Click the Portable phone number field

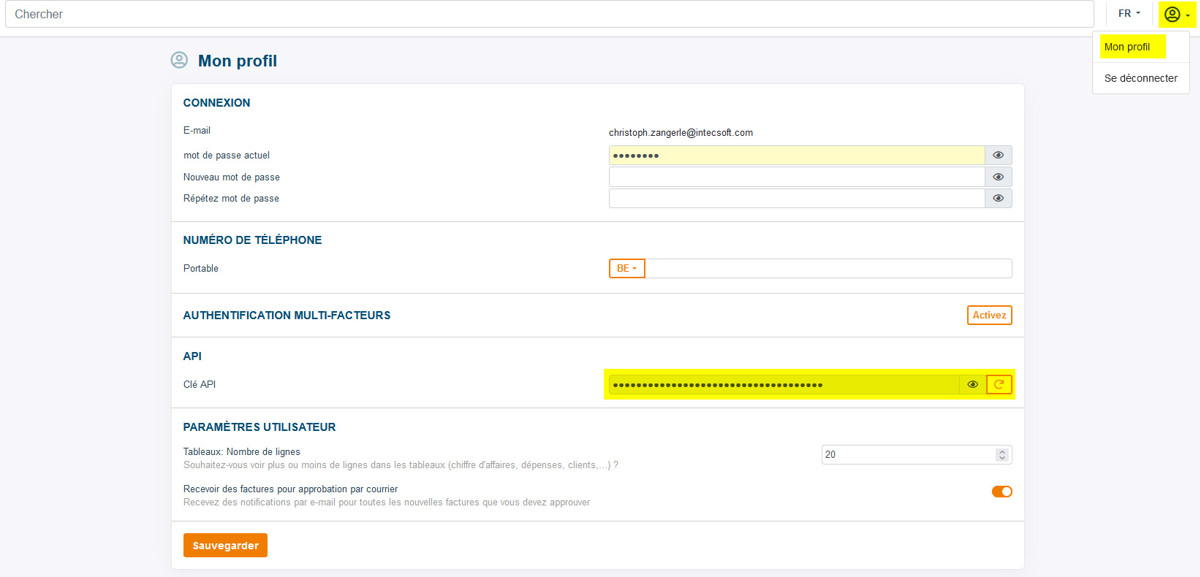829,268
